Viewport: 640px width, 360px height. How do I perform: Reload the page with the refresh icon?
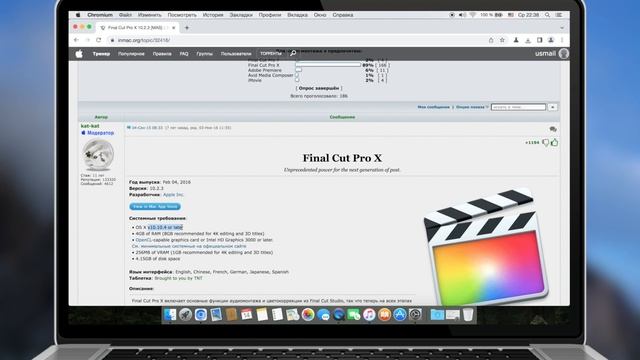(98, 40)
